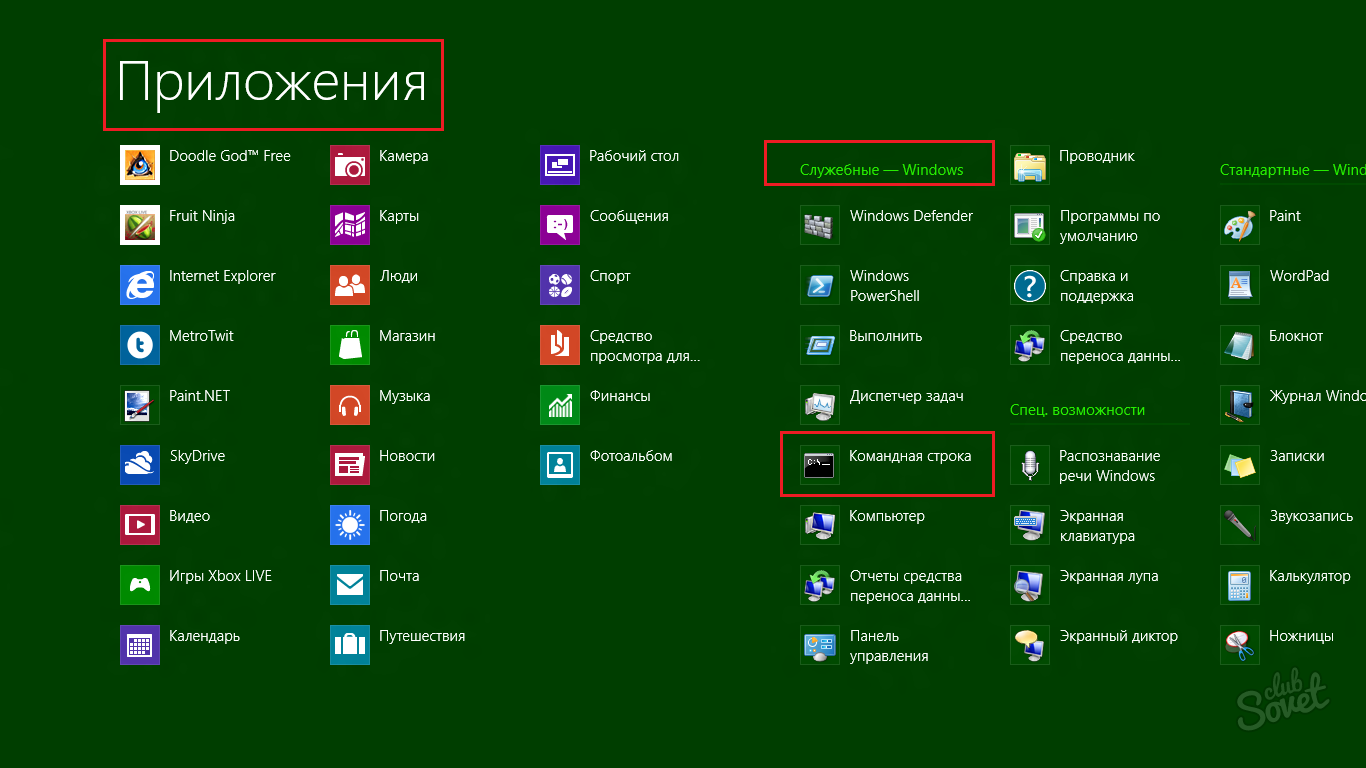Open Диспетчер задач
This screenshot has height=768, width=1366.
pyautogui.click(x=906, y=396)
